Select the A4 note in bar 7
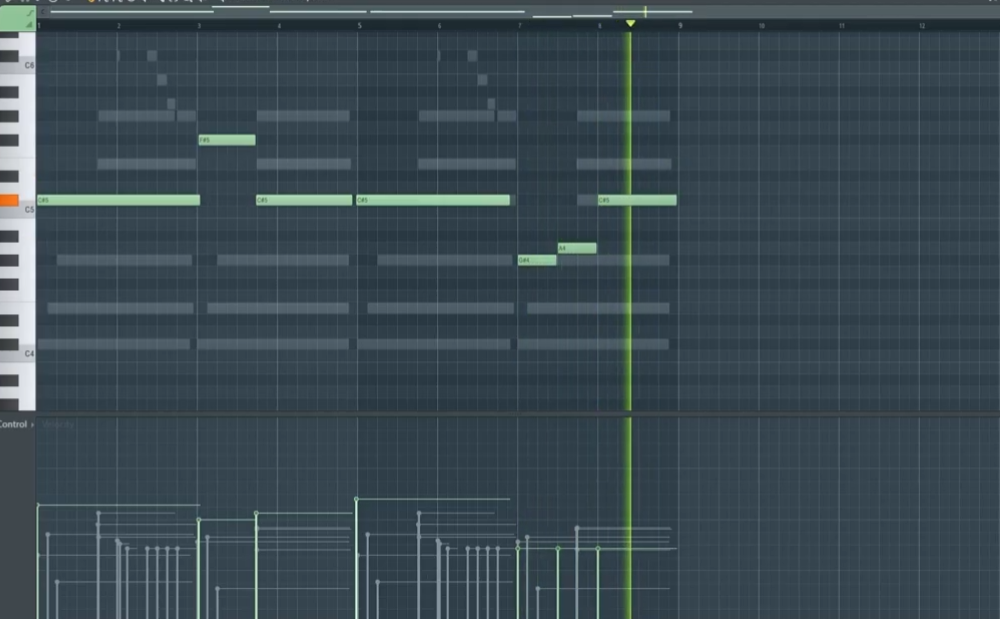 click(x=577, y=248)
